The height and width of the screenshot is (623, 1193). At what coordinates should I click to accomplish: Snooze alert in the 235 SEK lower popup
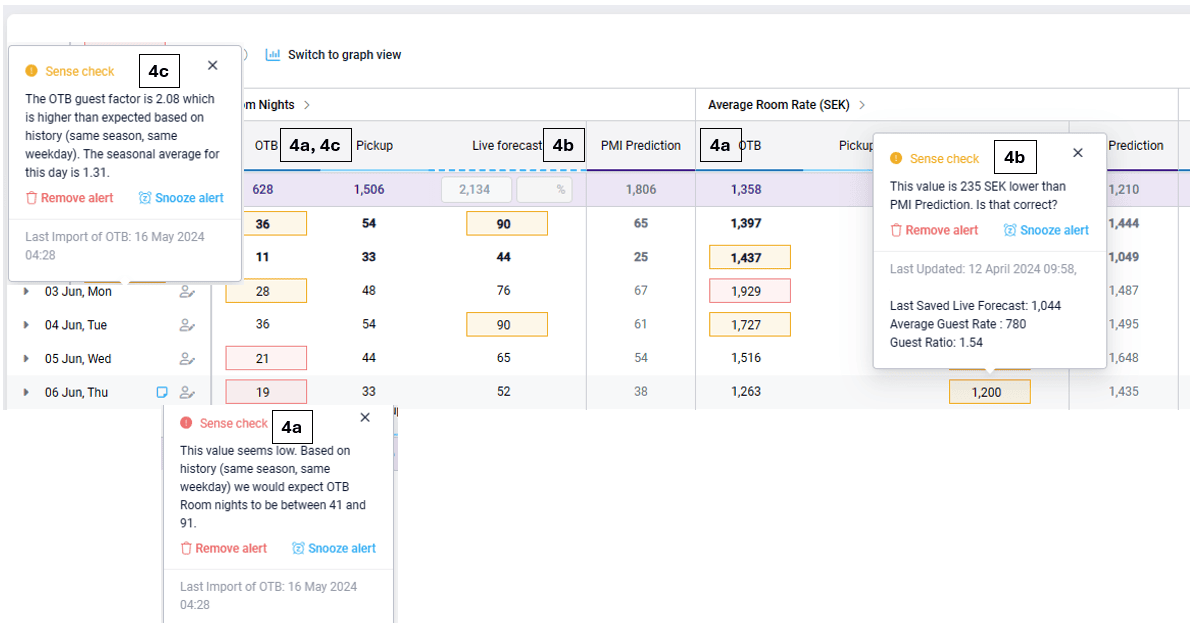(1046, 230)
